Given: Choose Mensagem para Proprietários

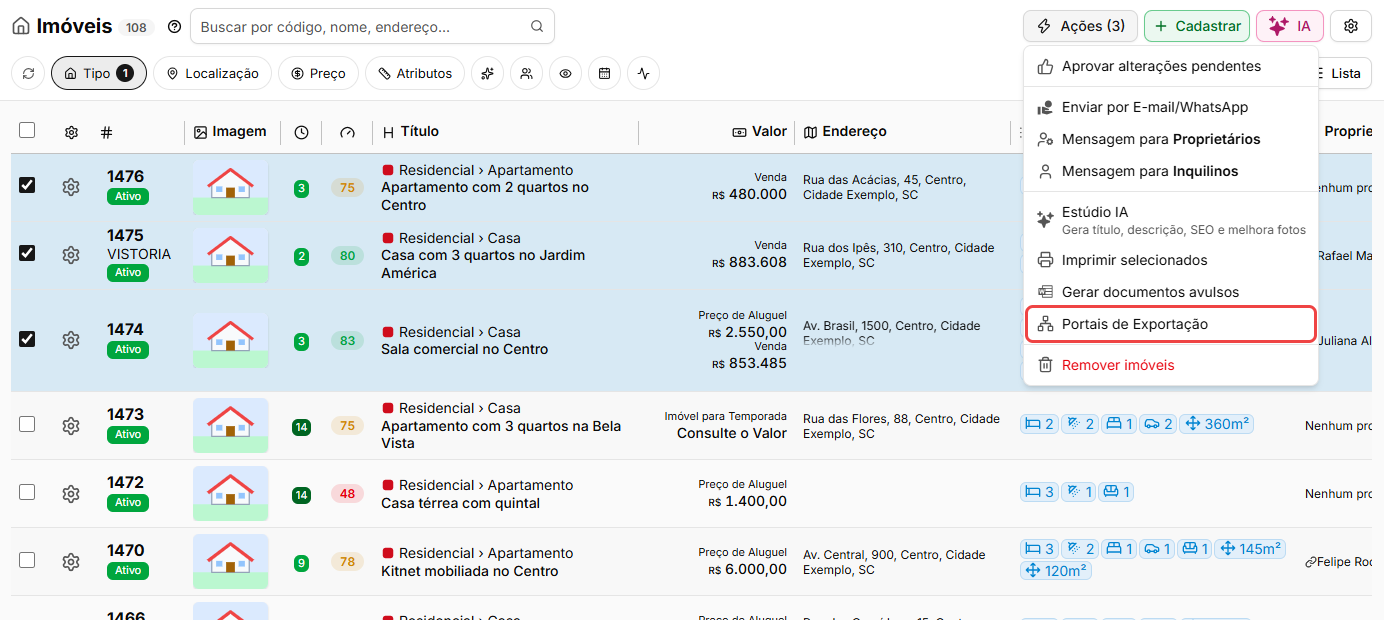Looking at the screenshot, I should click(x=1171, y=139).
